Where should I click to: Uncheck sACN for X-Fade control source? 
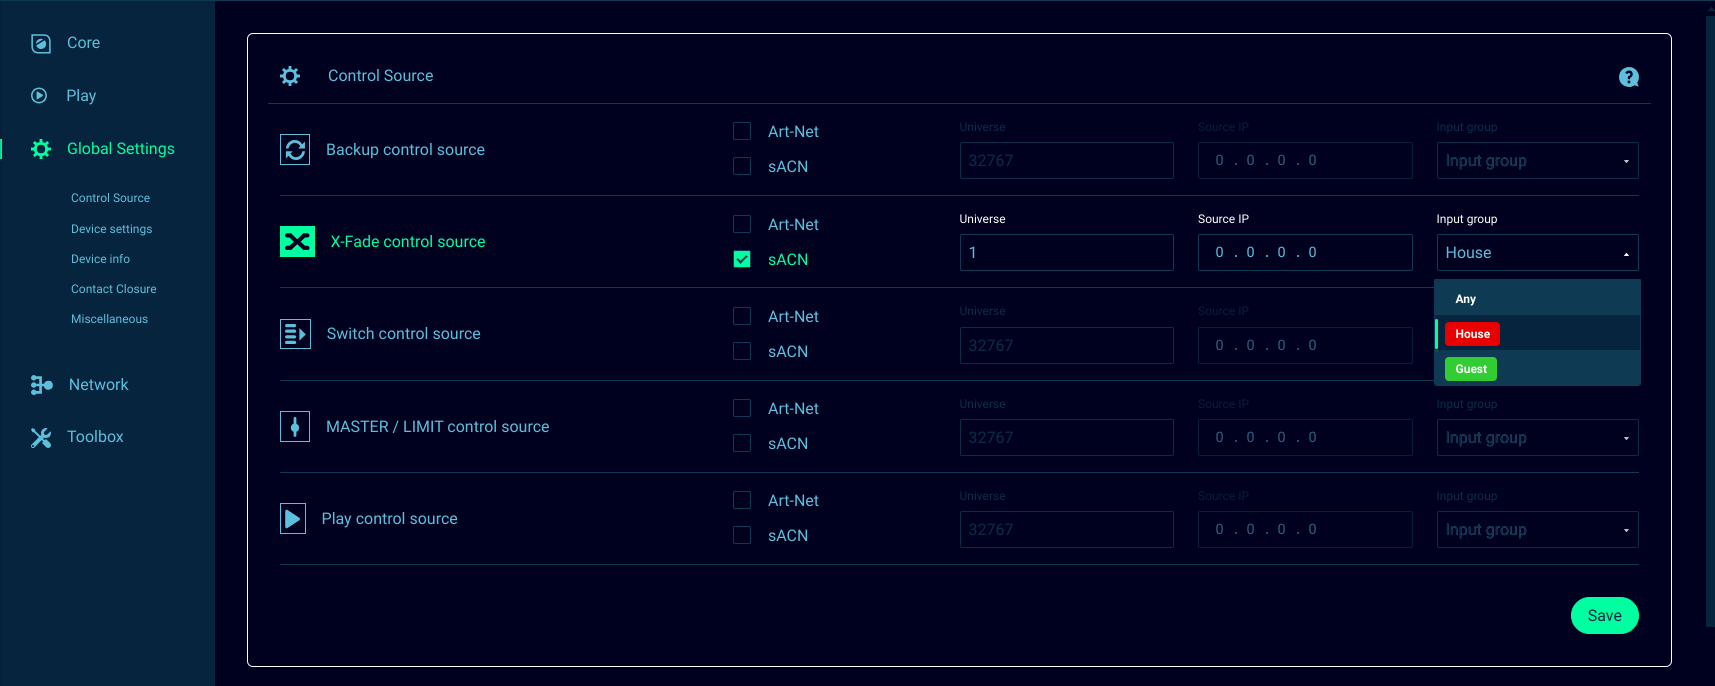742,260
